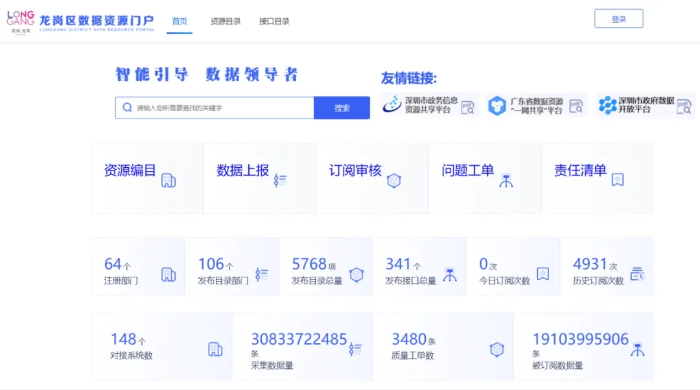
Task: Click the 广东省数据资源 cube logo icon
Action: (497, 106)
